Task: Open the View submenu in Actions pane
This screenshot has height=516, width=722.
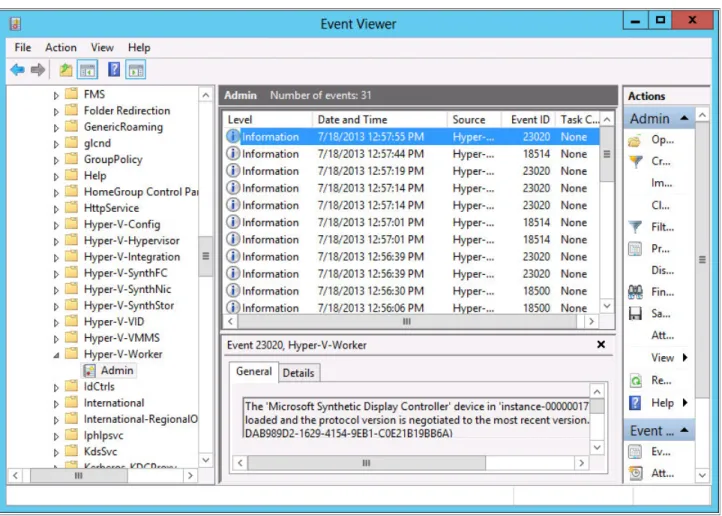Action: (669, 358)
